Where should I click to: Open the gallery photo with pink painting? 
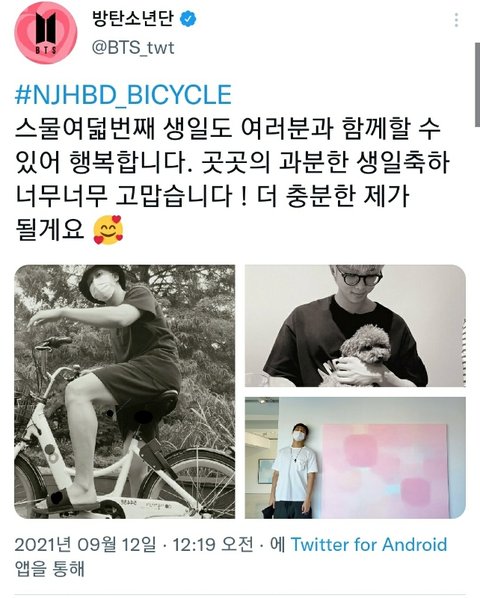[355, 458]
